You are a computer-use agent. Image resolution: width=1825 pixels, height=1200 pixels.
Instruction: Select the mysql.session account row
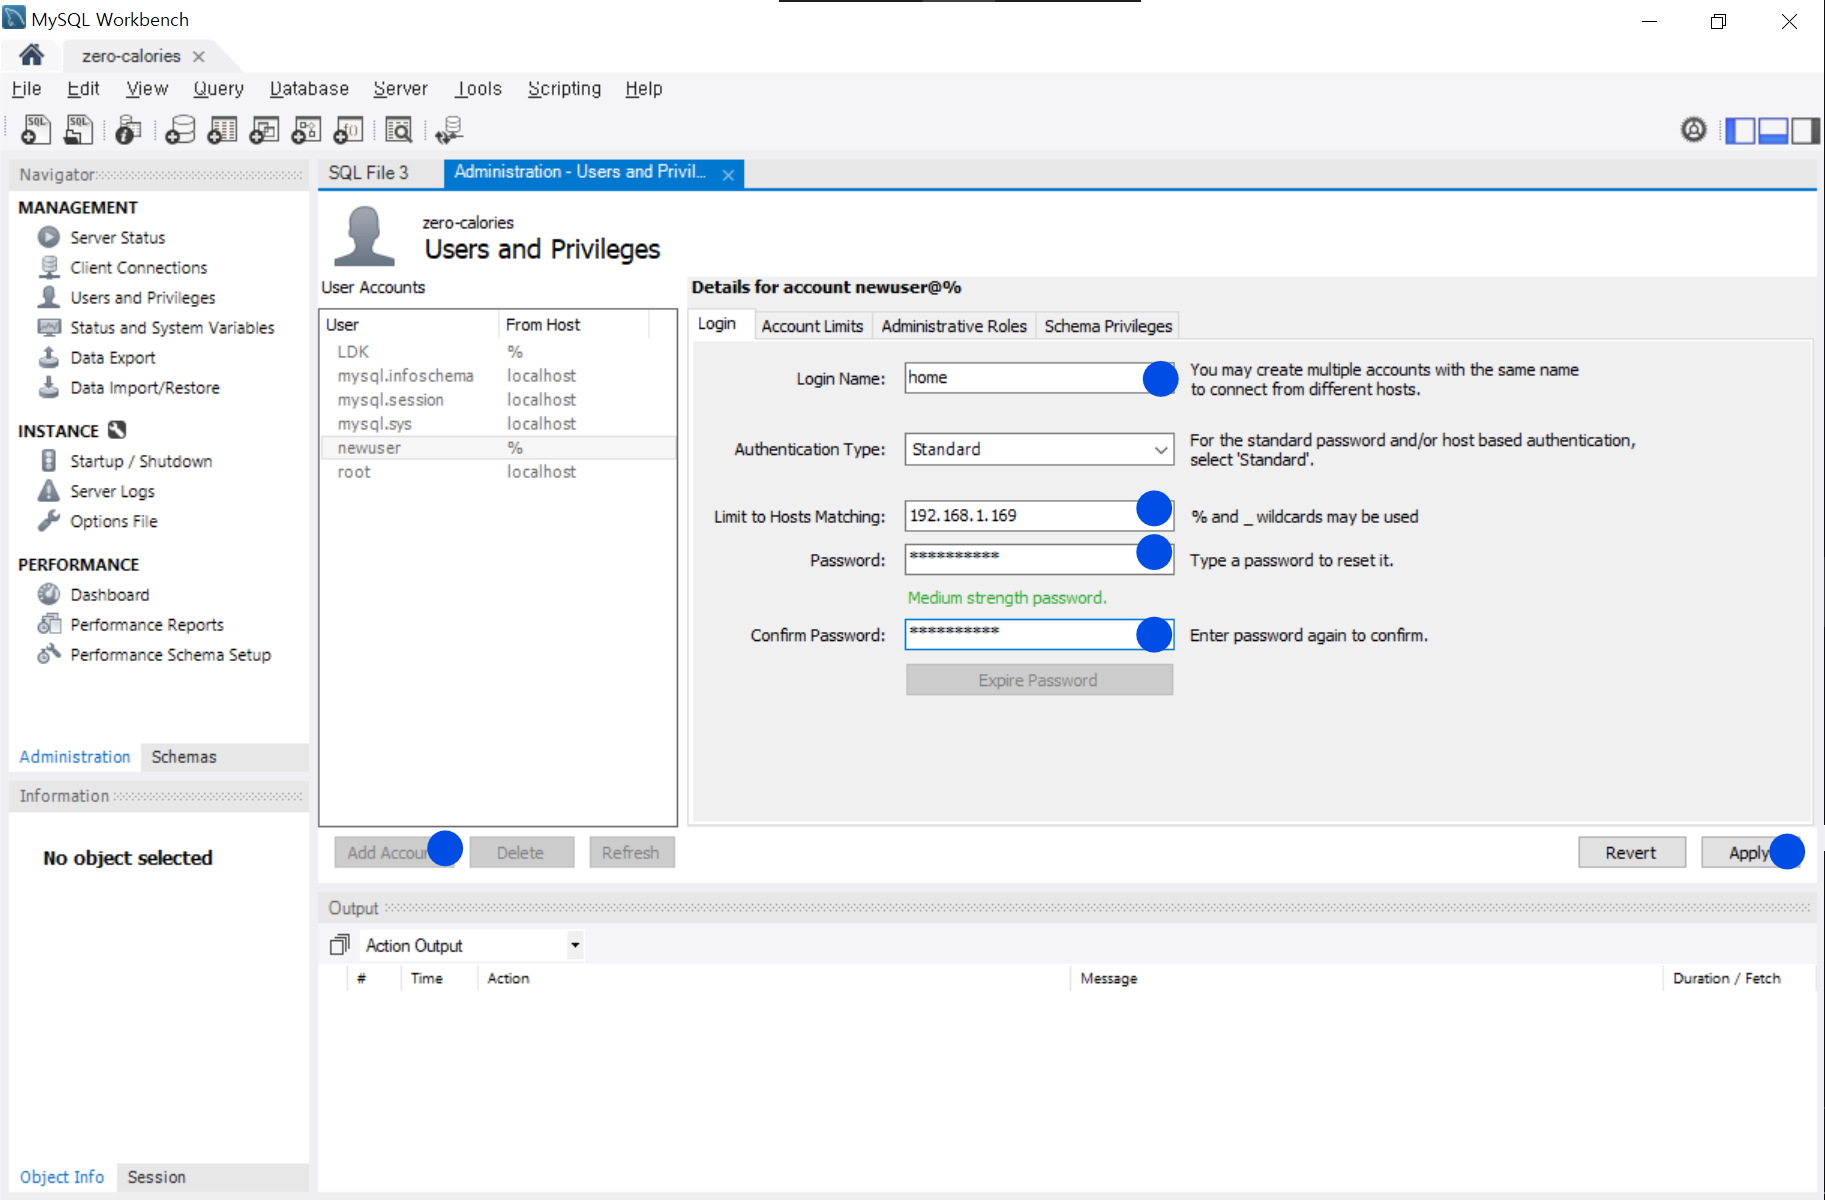click(x=498, y=400)
